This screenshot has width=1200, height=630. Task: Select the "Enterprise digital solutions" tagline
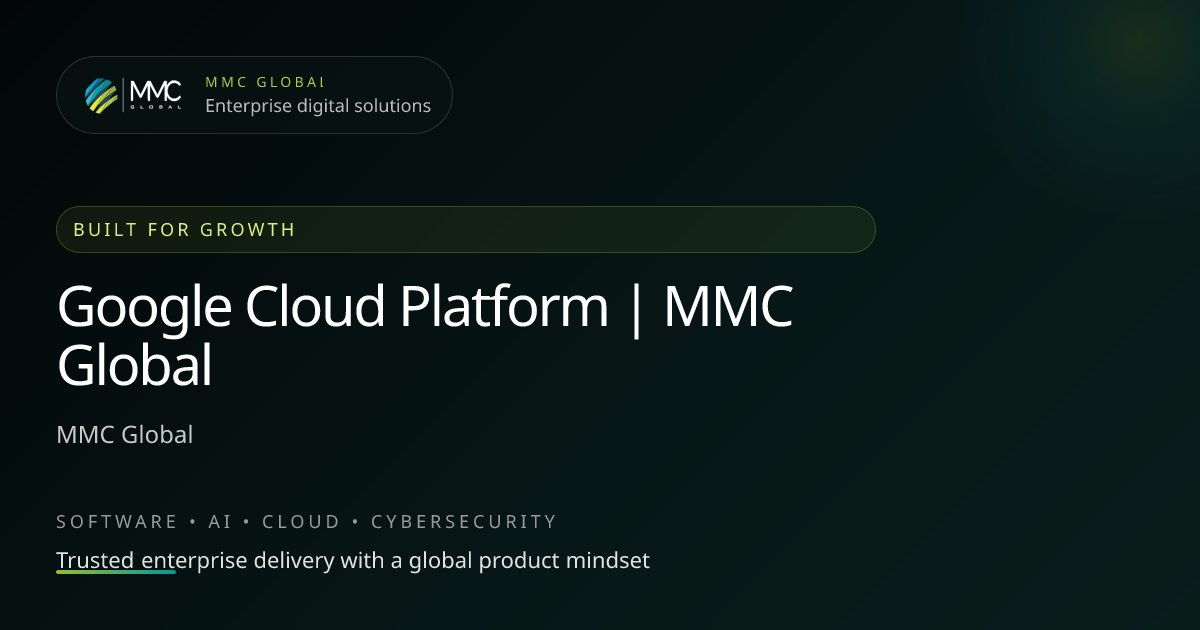coord(318,106)
